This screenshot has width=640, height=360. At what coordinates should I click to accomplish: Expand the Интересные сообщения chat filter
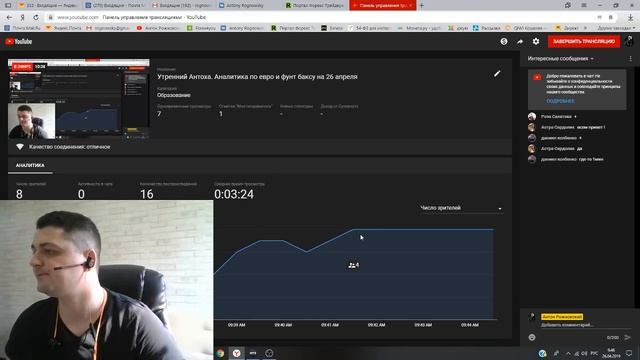[560, 59]
